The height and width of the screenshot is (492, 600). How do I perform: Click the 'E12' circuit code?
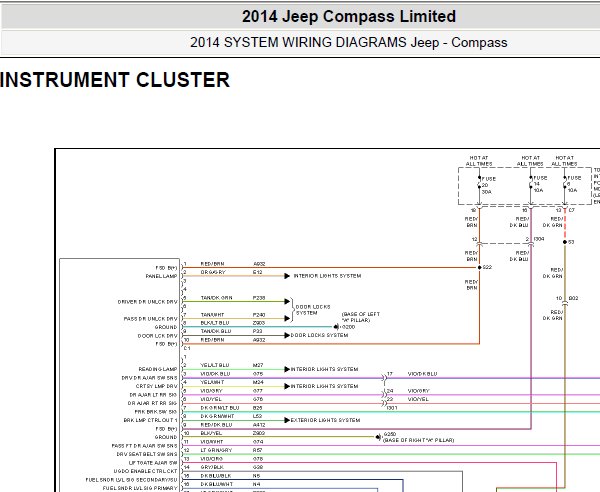click(x=258, y=272)
